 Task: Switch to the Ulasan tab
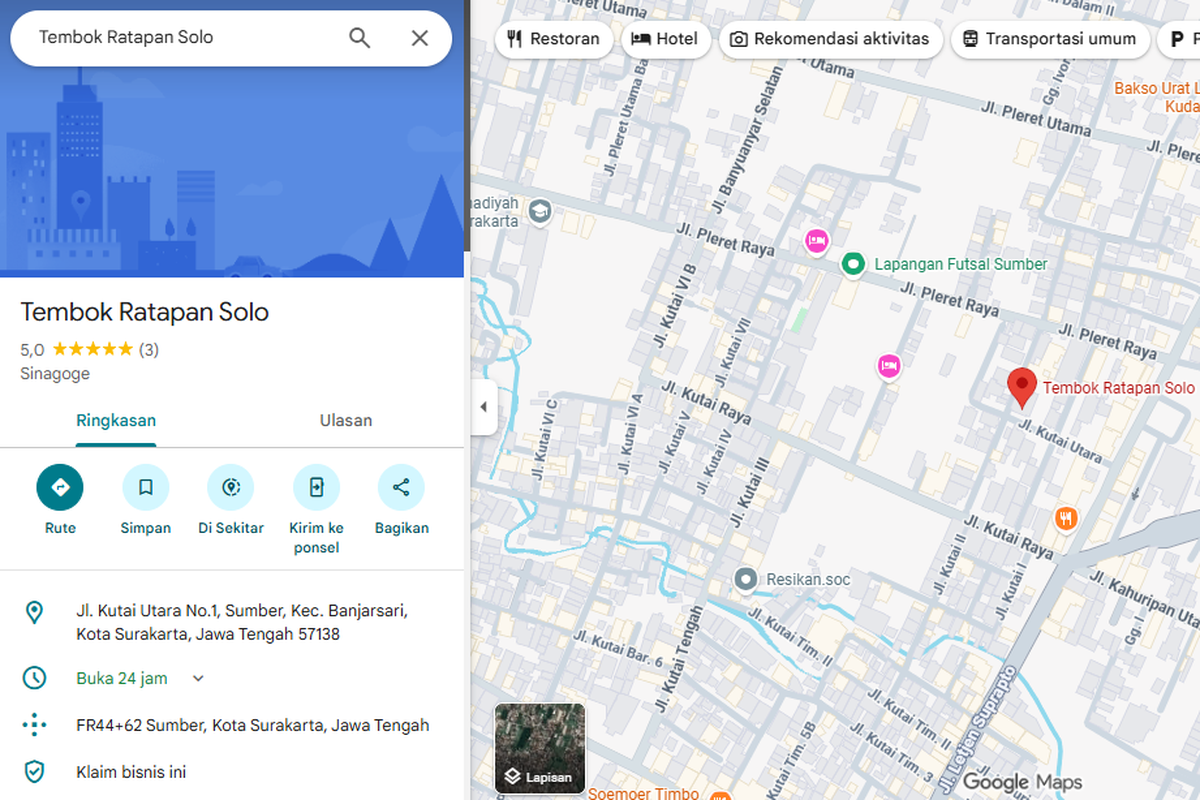(x=346, y=420)
